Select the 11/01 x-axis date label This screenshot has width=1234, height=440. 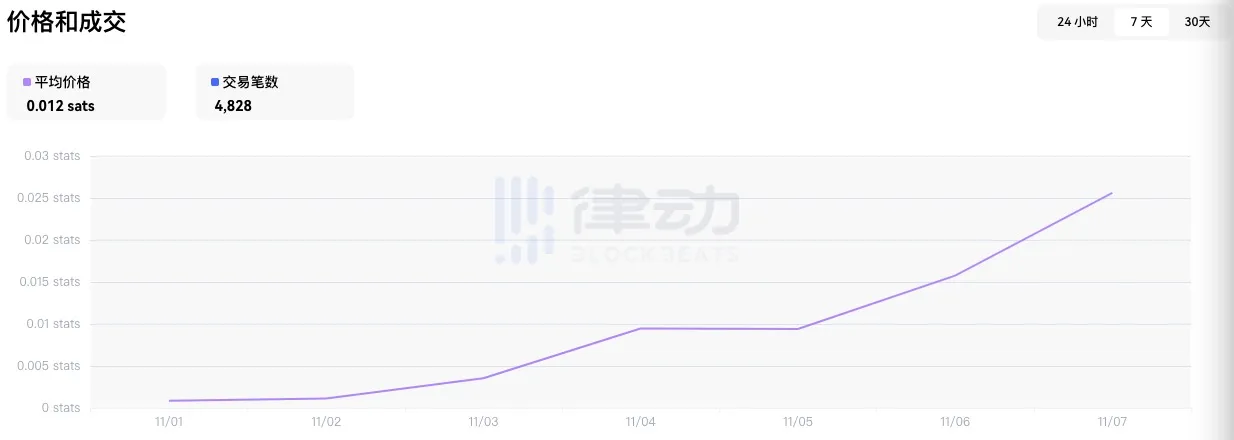coord(169,422)
